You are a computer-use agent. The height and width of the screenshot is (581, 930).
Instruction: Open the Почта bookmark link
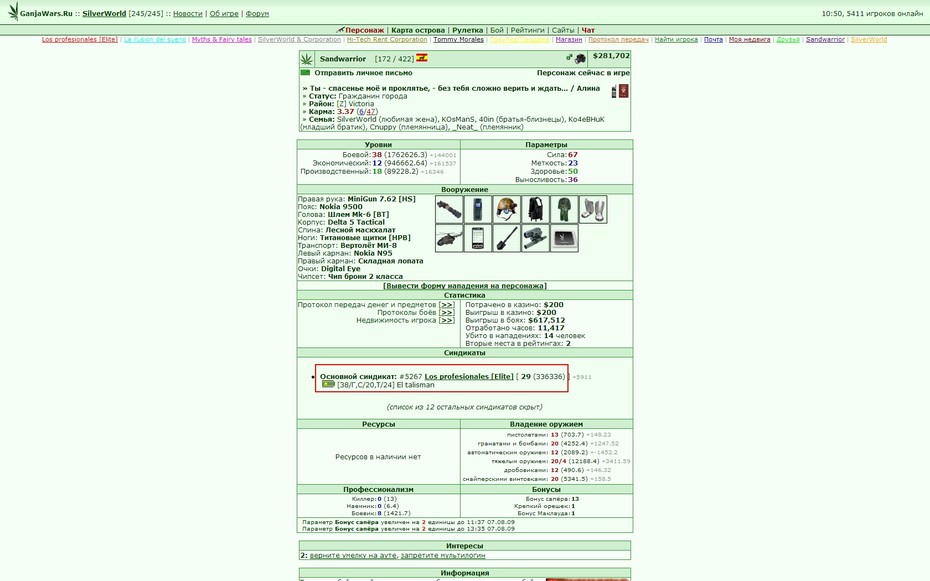(714, 40)
